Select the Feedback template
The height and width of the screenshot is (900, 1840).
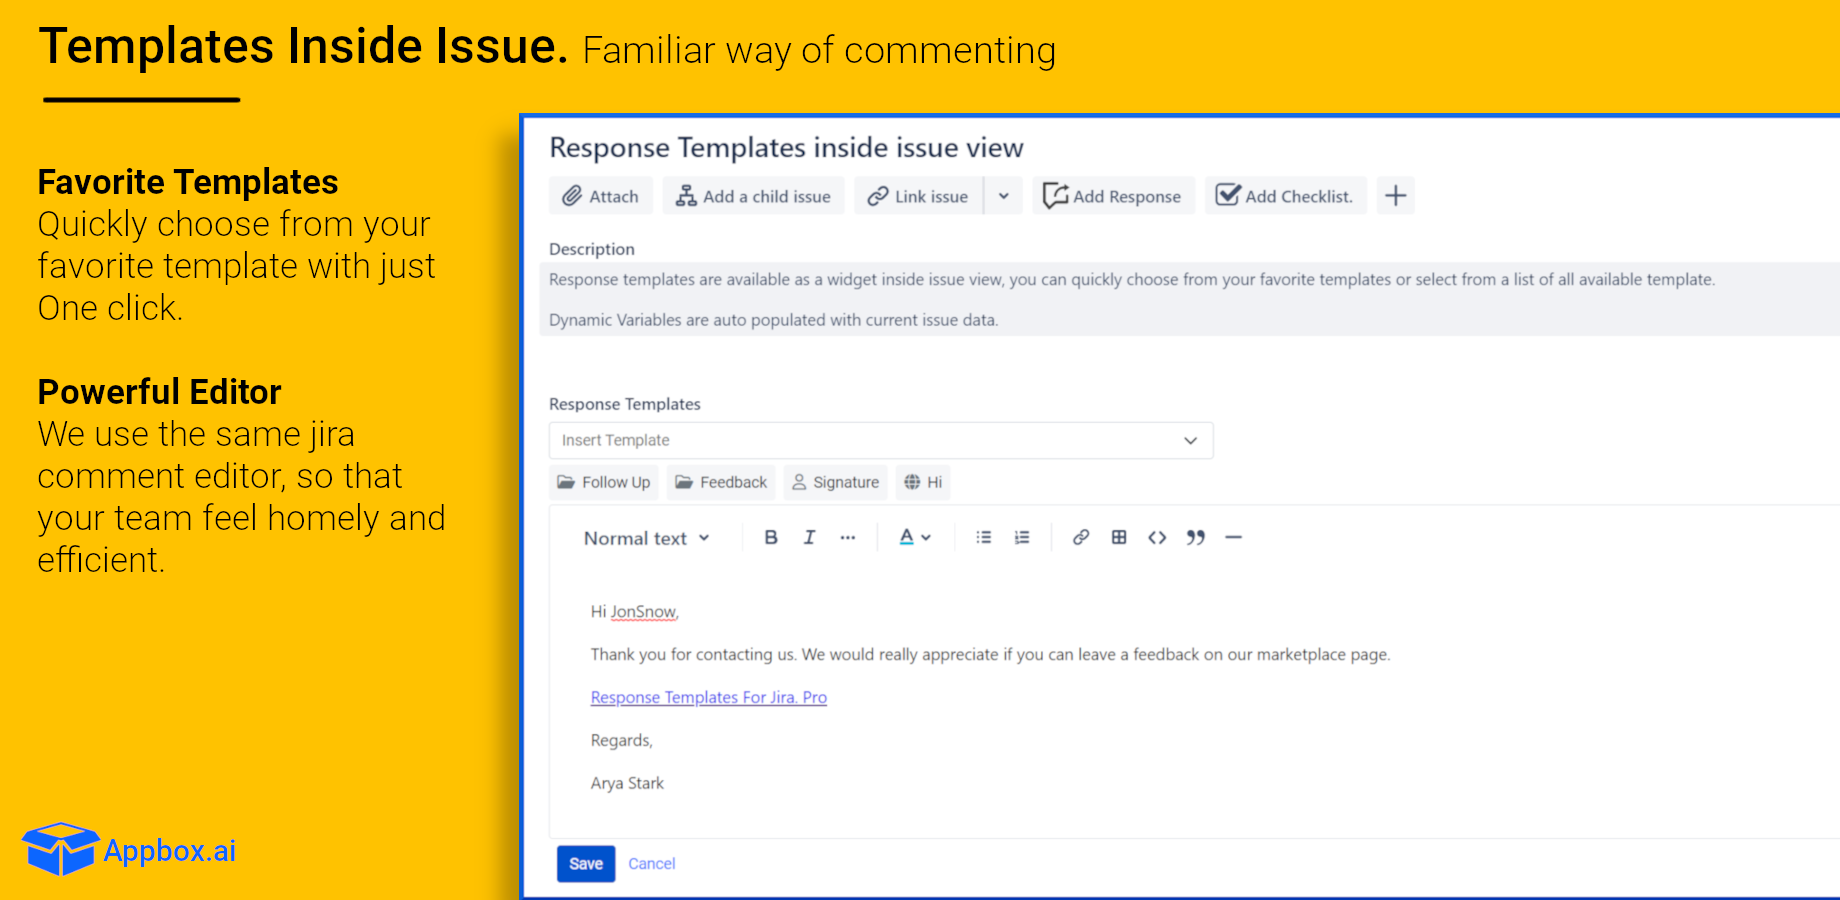[720, 482]
